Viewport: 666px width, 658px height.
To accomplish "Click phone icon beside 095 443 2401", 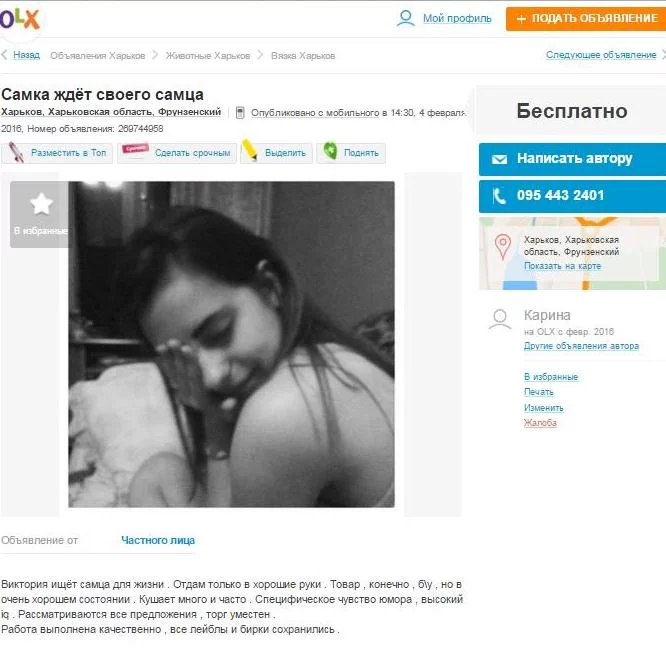I will point(499,196).
